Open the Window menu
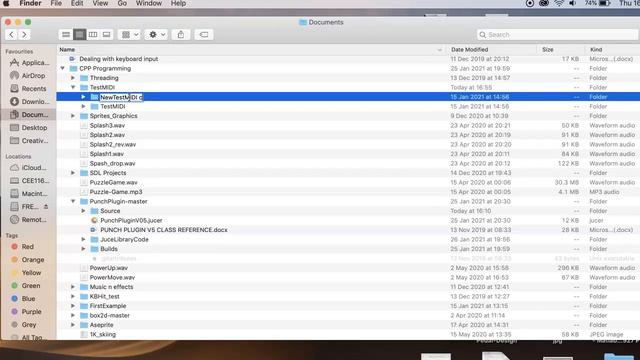Screen dimensions: 640x360 [x=149, y=3]
